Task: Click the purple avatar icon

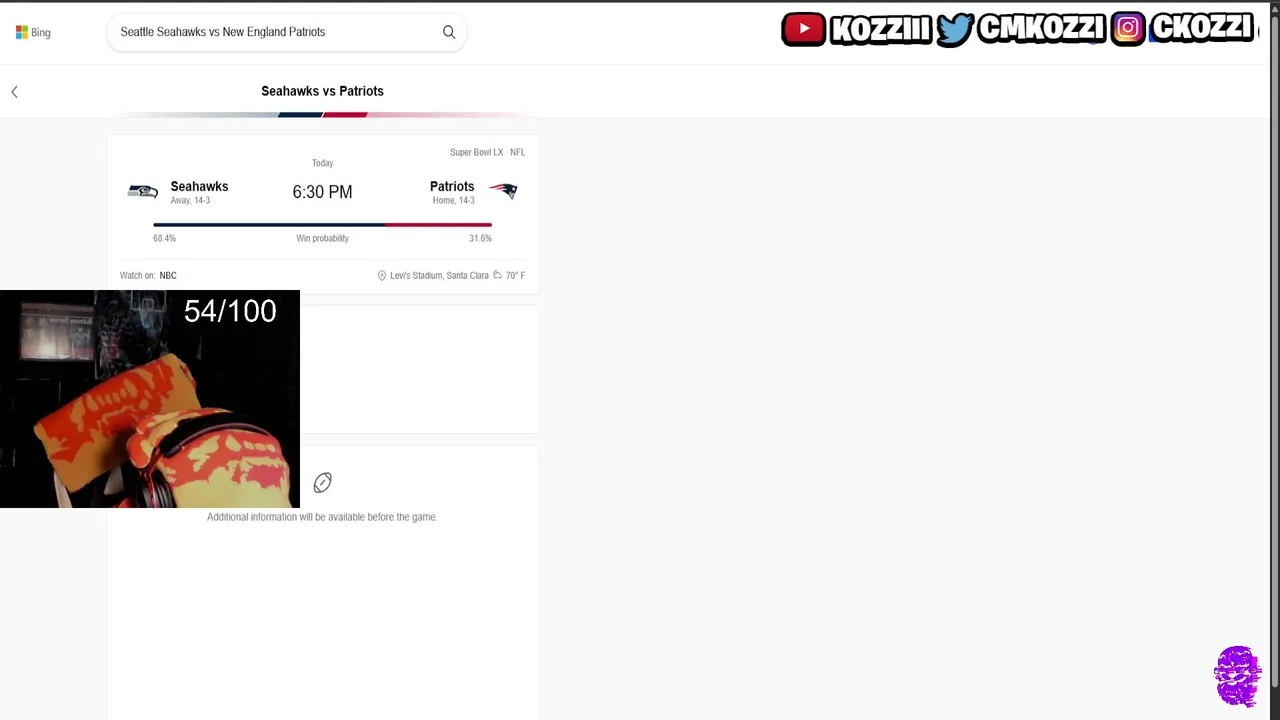Action: coord(1238,677)
